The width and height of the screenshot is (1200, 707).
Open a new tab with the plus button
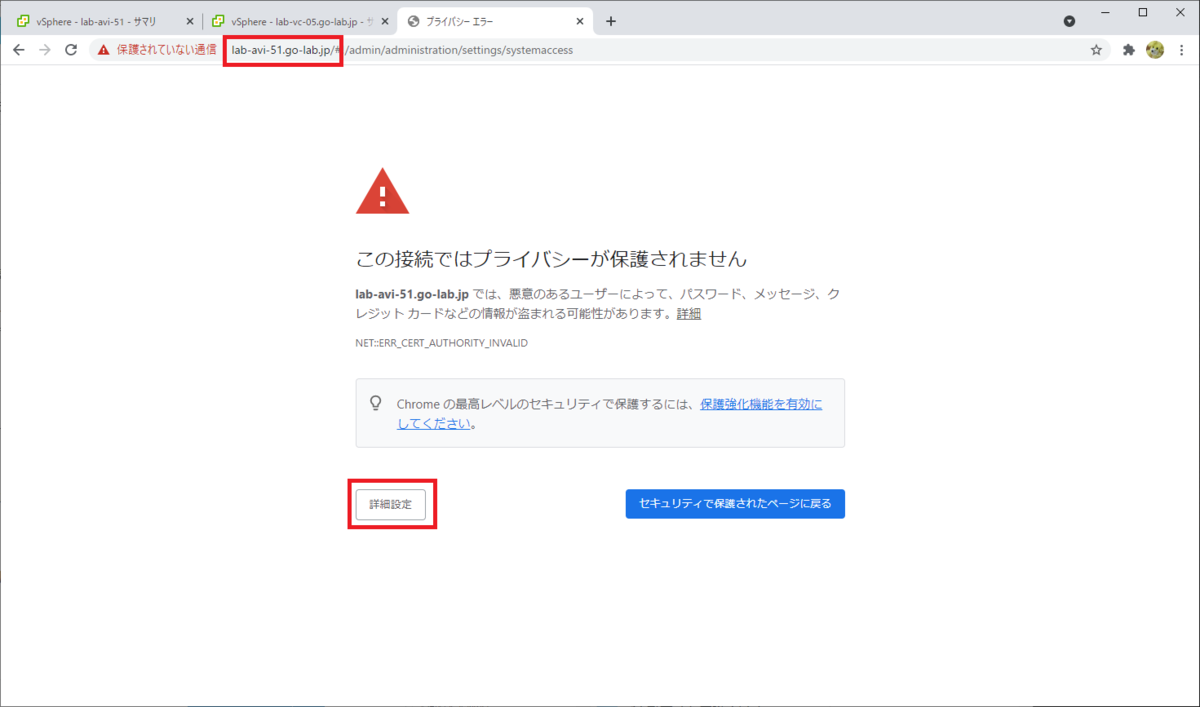[610, 20]
